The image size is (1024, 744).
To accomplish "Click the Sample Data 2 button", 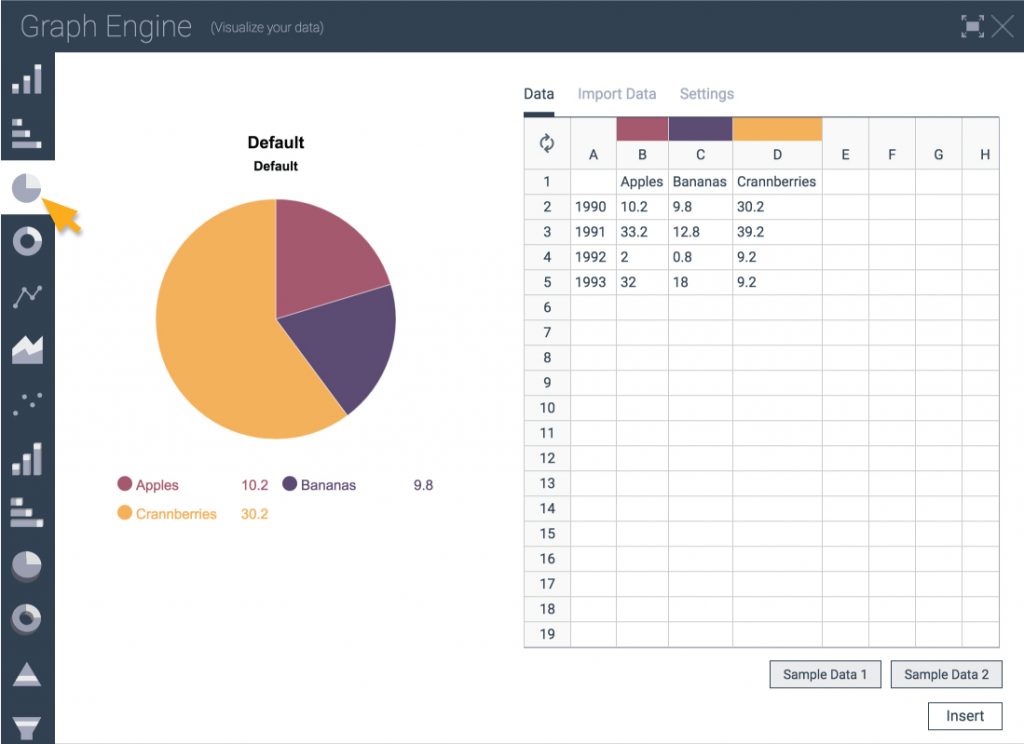I will pos(946,674).
